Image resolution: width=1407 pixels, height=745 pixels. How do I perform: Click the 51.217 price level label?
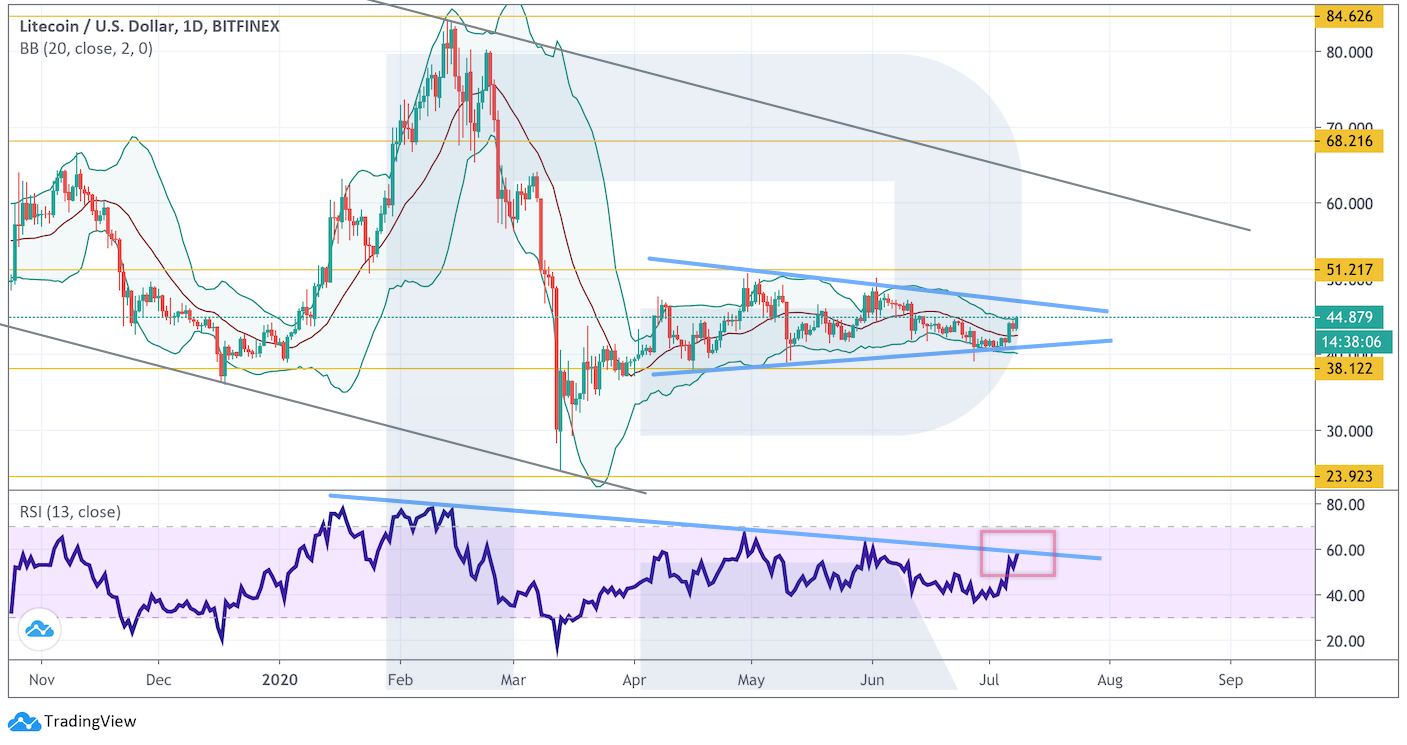(x=1349, y=269)
